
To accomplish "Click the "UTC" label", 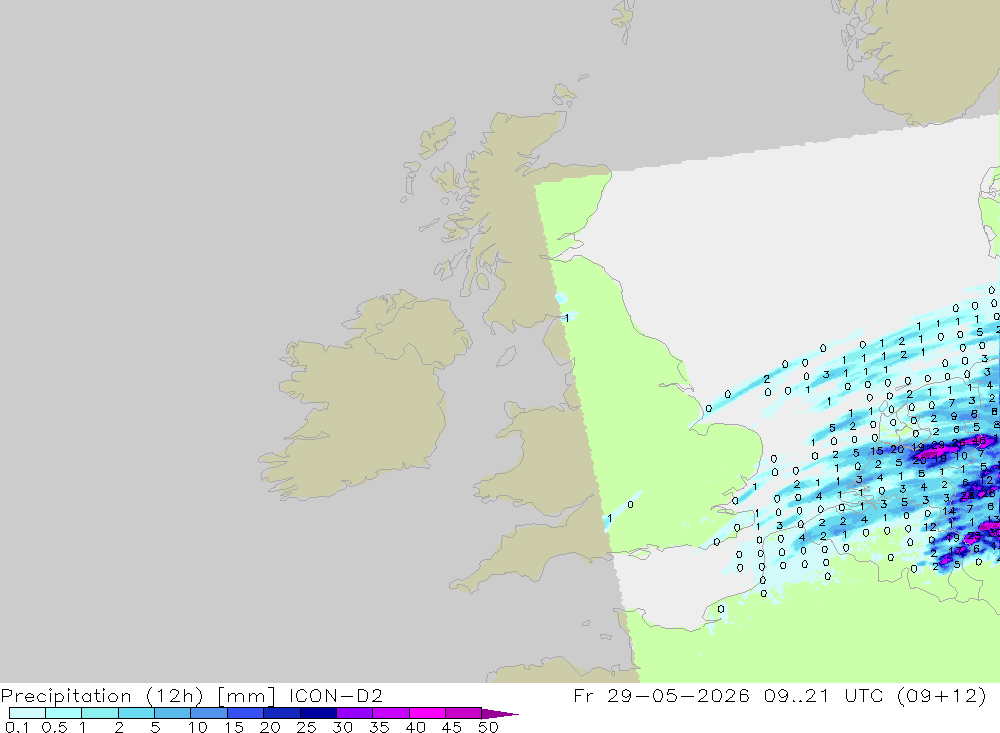I will click(x=864, y=695).
